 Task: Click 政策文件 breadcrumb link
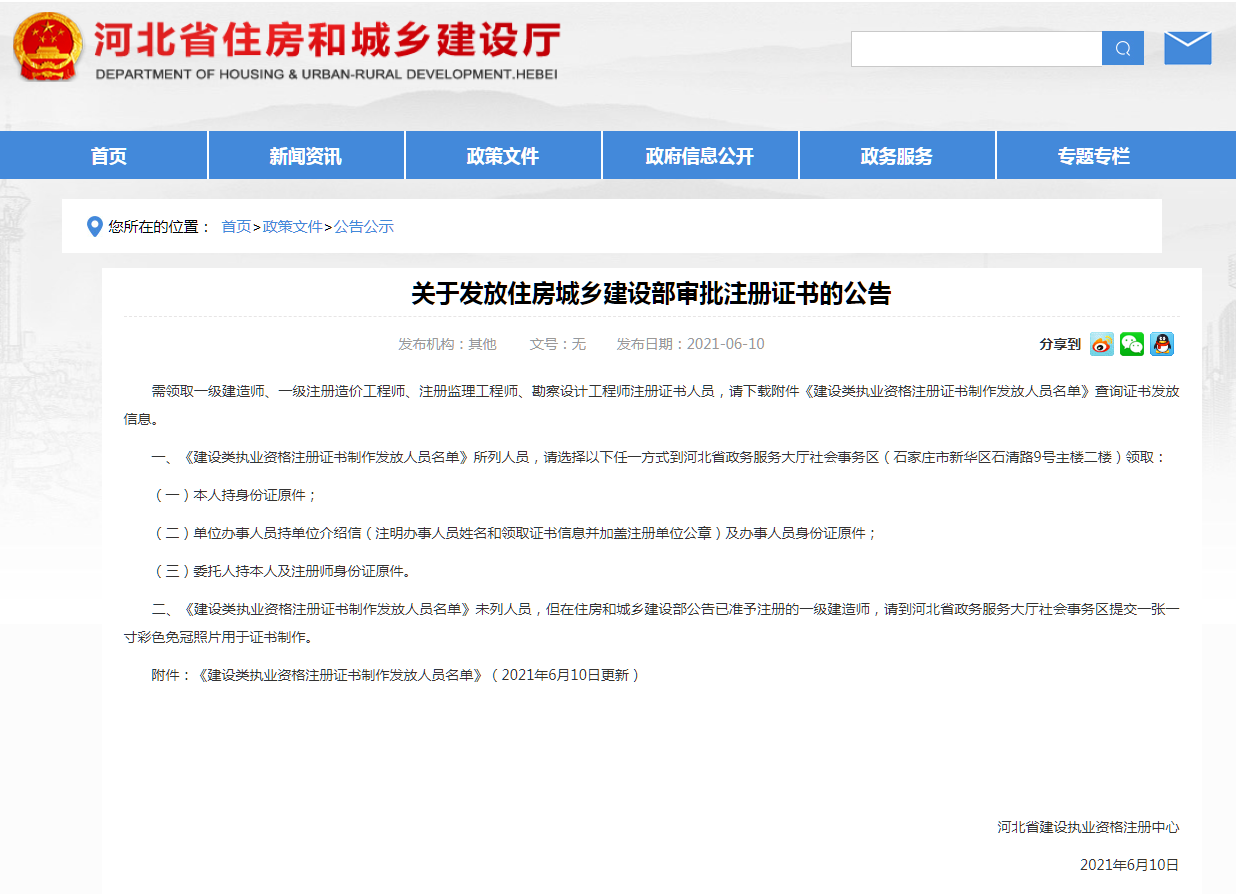tap(292, 227)
